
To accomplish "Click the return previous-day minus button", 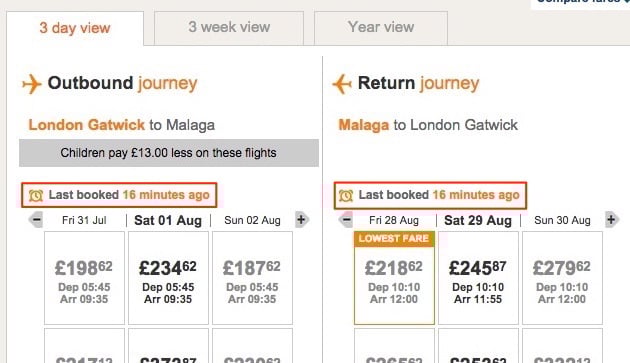I will [346, 220].
